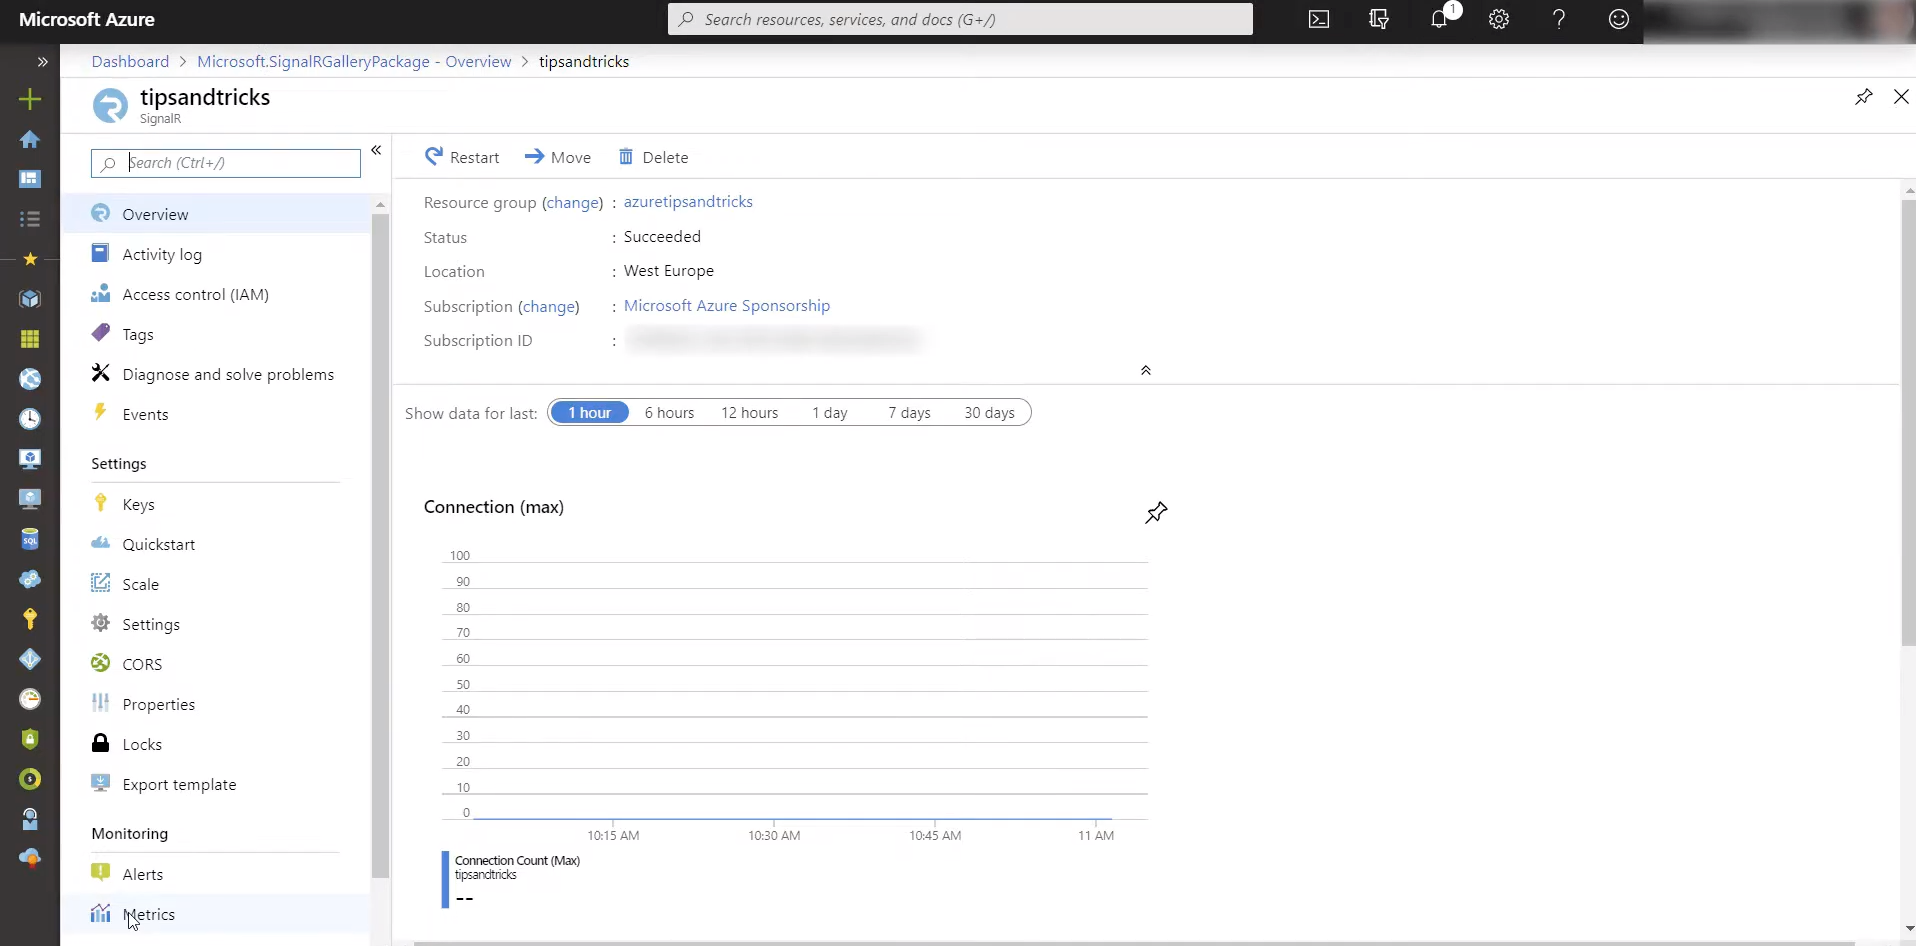Viewport: 1916px width, 946px height.
Task: Open Metrics under Monitoring
Action: (216, 914)
